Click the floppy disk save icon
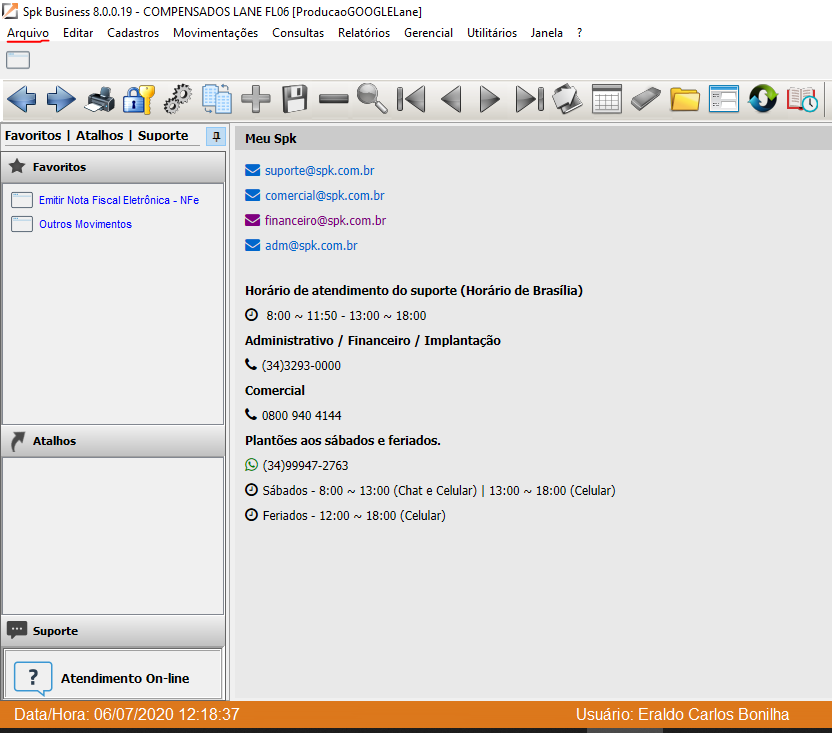The height and width of the screenshot is (733, 832). pos(294,99)
